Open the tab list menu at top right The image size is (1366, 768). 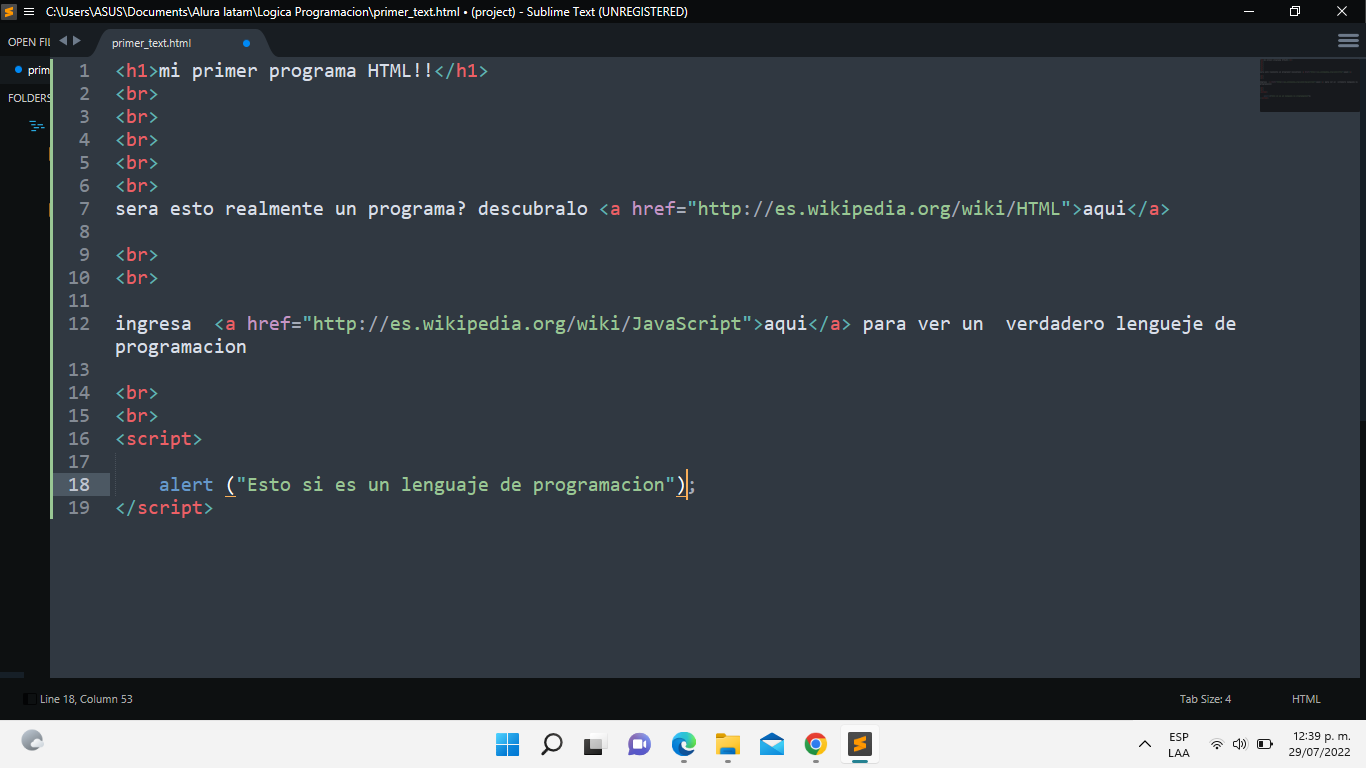tap(1348, 41)
